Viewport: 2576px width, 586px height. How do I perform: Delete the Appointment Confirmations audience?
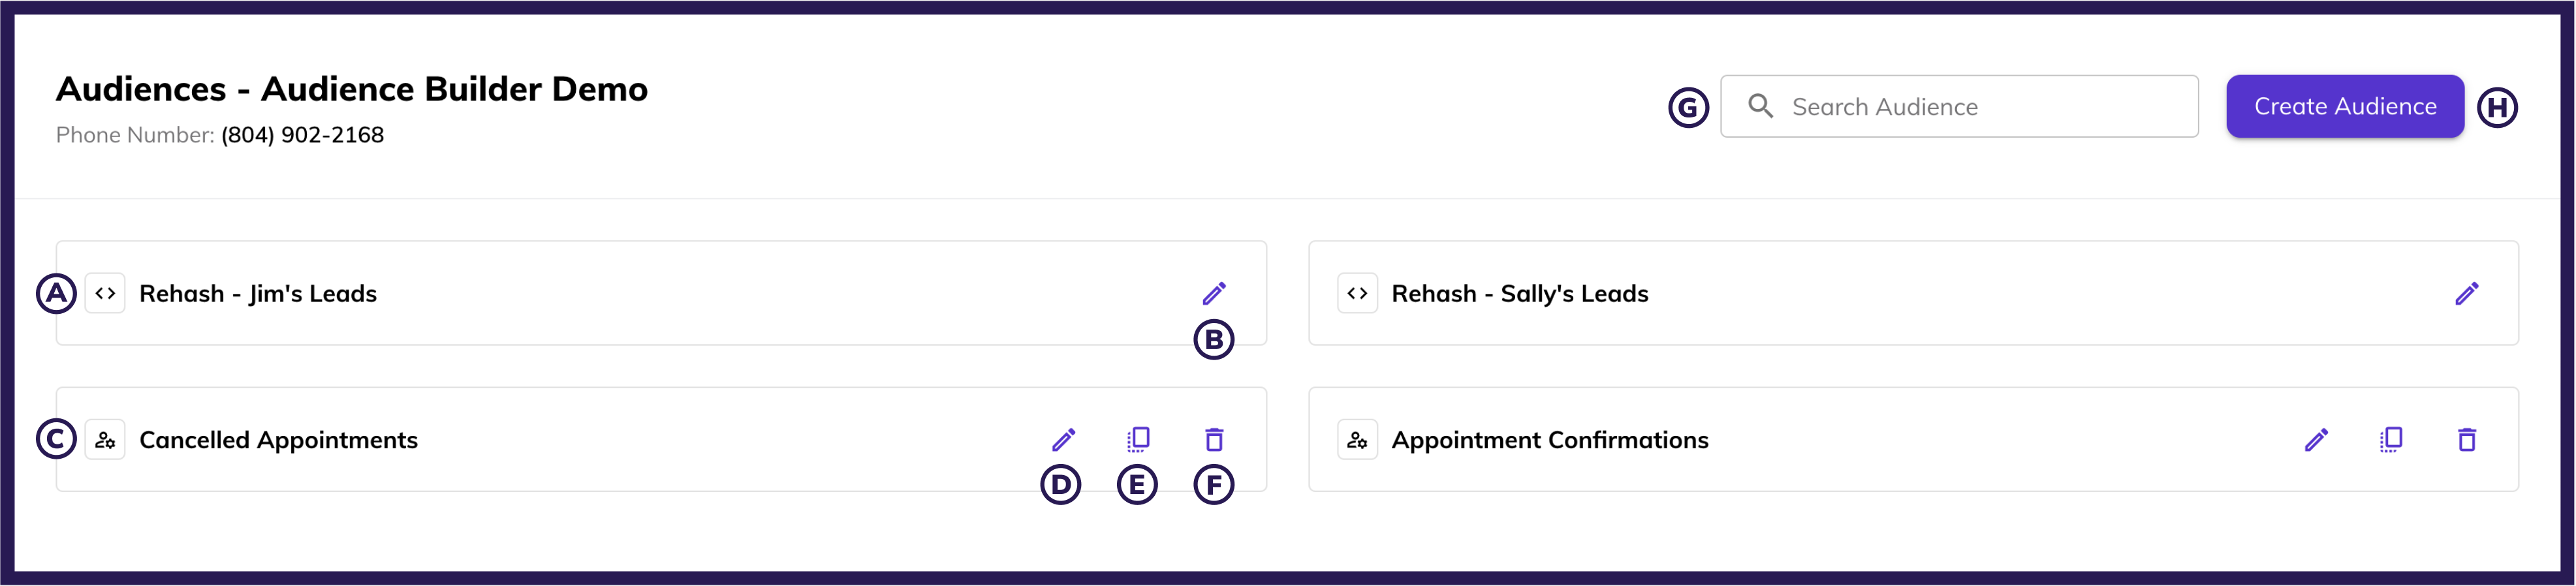pyautogui.click(x=2466, y=439)
